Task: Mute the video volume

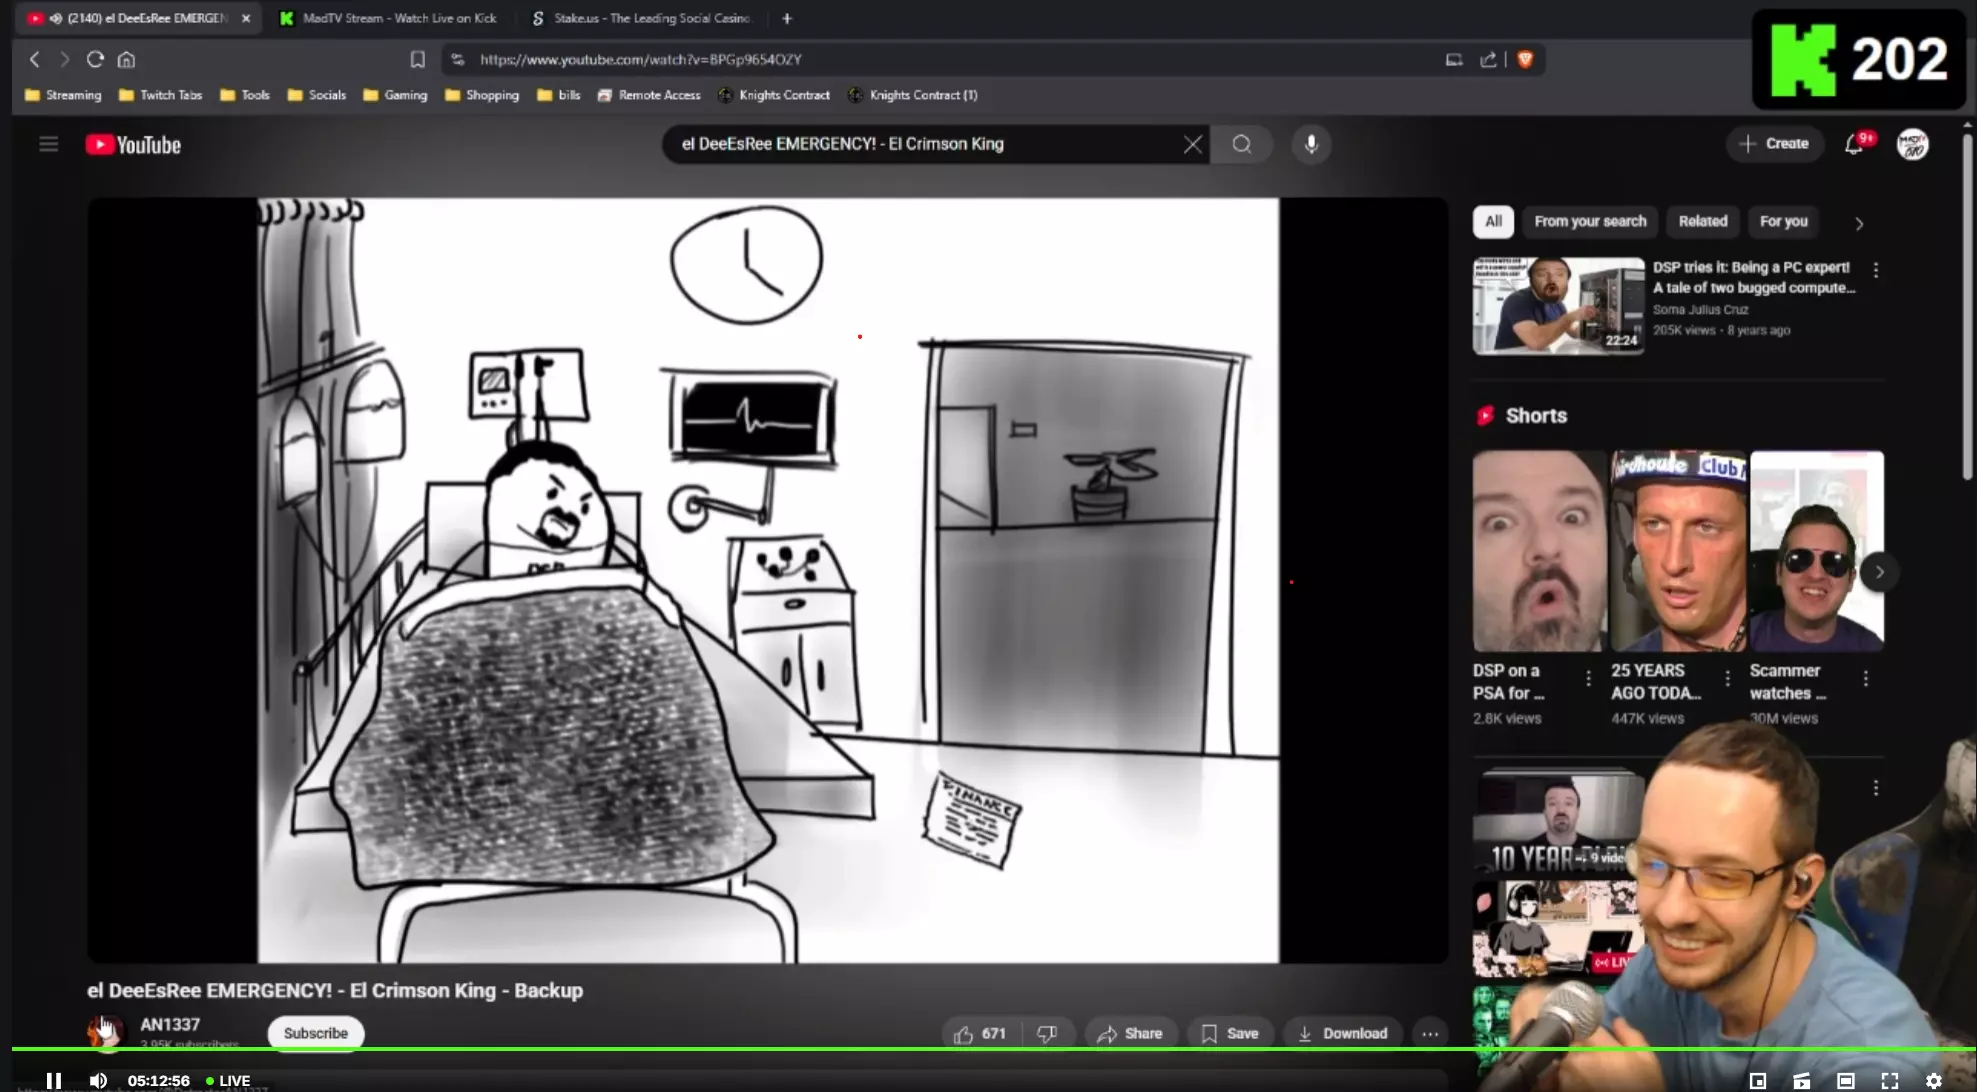Action: point(98,1080)
